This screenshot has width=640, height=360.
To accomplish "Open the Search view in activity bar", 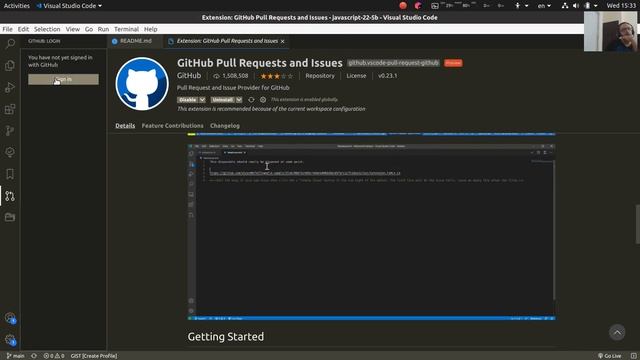I will pyautogui.click(x=10, y=43).
